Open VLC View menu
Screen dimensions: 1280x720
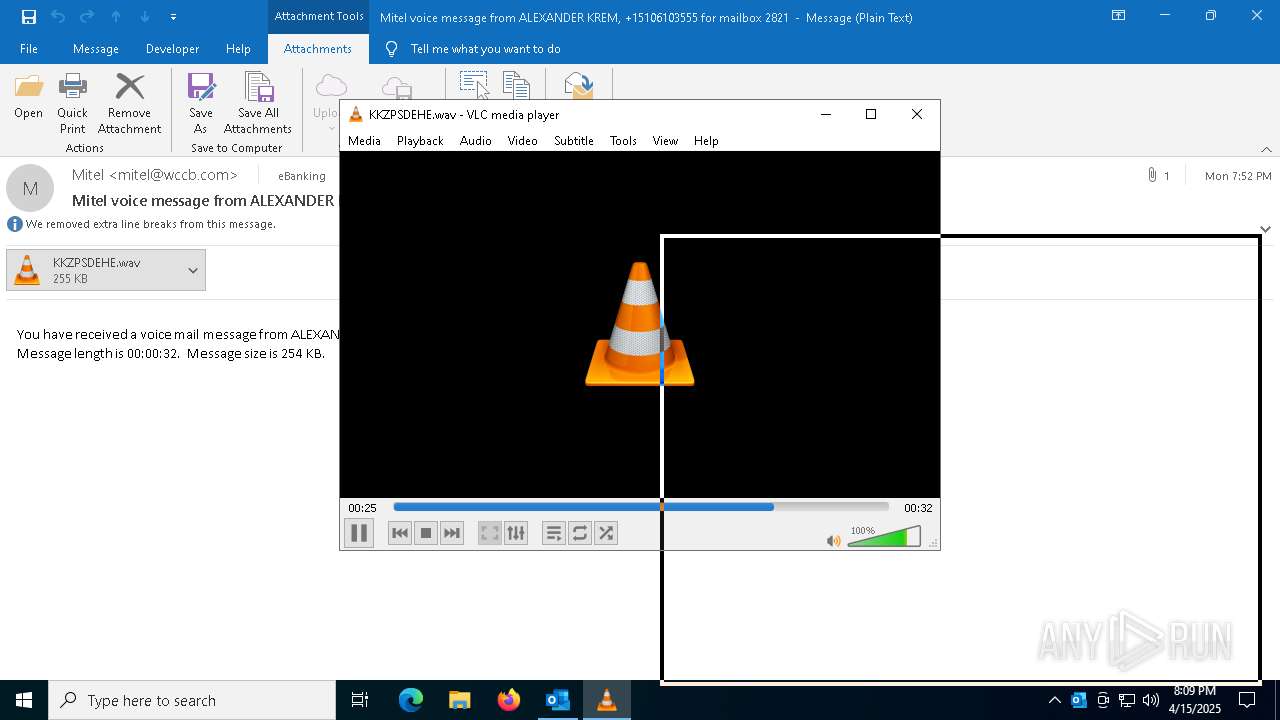coord(665,141)
